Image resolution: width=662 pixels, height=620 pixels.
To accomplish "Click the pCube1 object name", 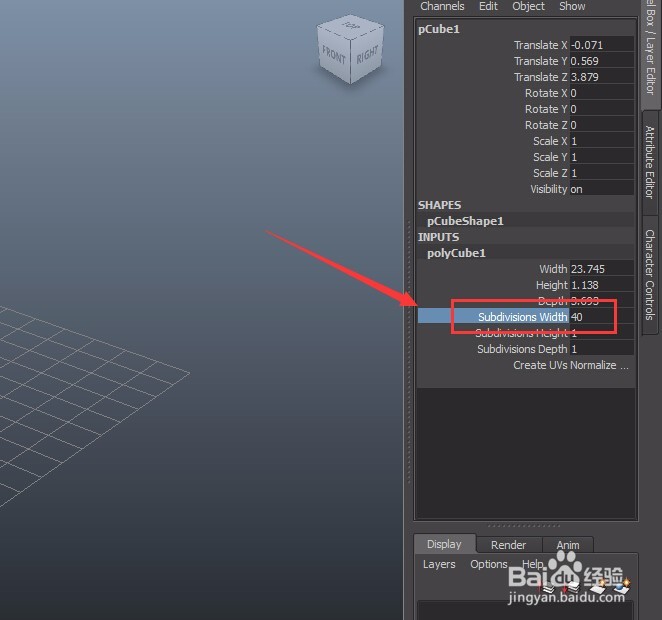I will click(439, 29).
